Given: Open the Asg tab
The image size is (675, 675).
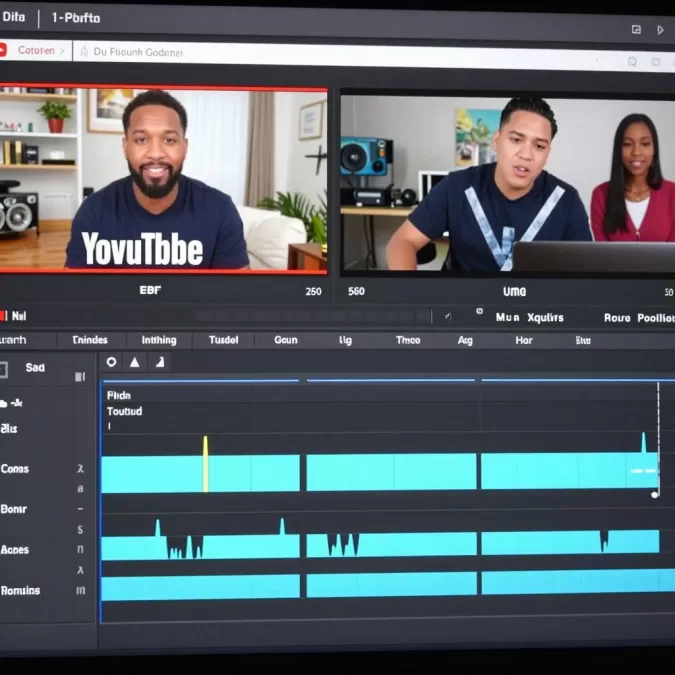Looking at the screenshot, I should [x=465, y=341].
